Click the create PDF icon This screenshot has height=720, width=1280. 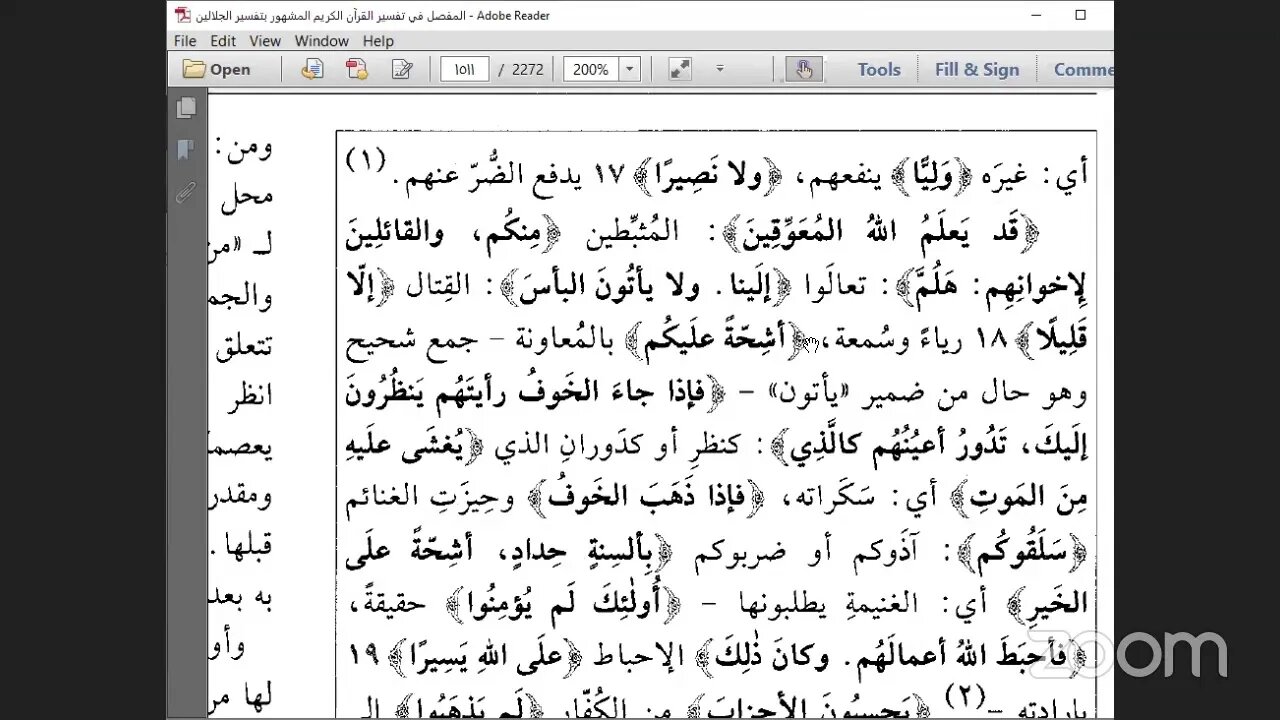(357, 69)
